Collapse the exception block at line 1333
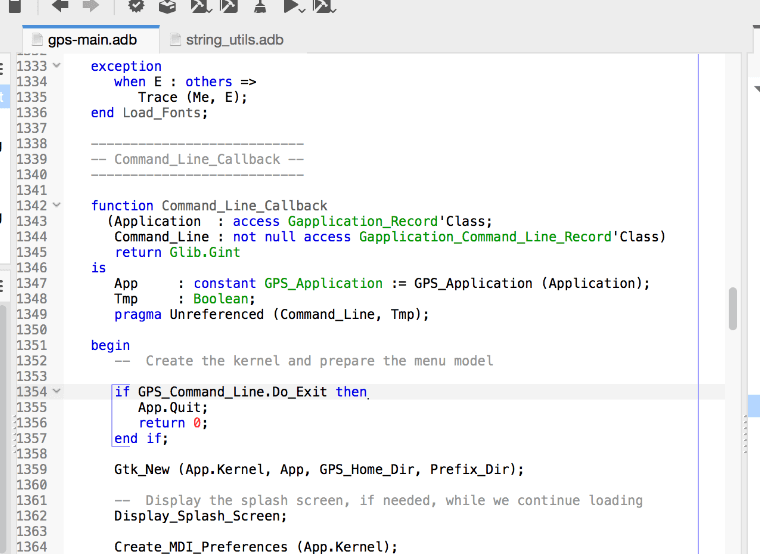760x554 pixels. (x=56, y=66)
